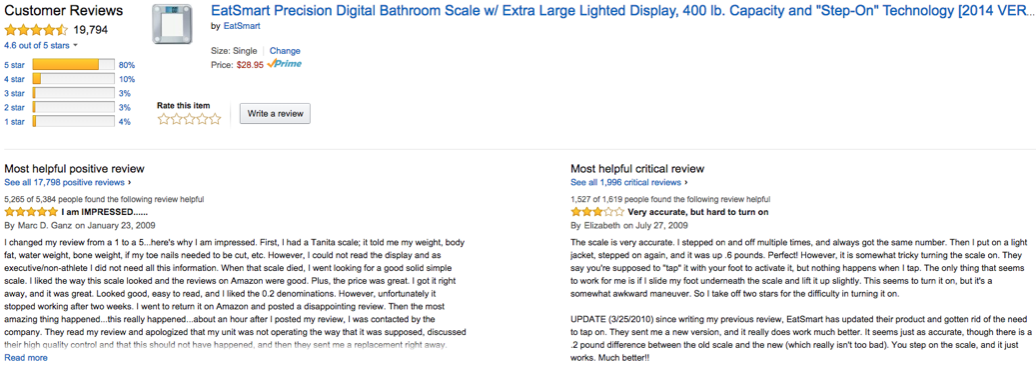The height and width of the screenshot is (377, 1036).
Task: Open the EatSmart Precision Digital Bathroom Scale title
Action: (622, 11)
